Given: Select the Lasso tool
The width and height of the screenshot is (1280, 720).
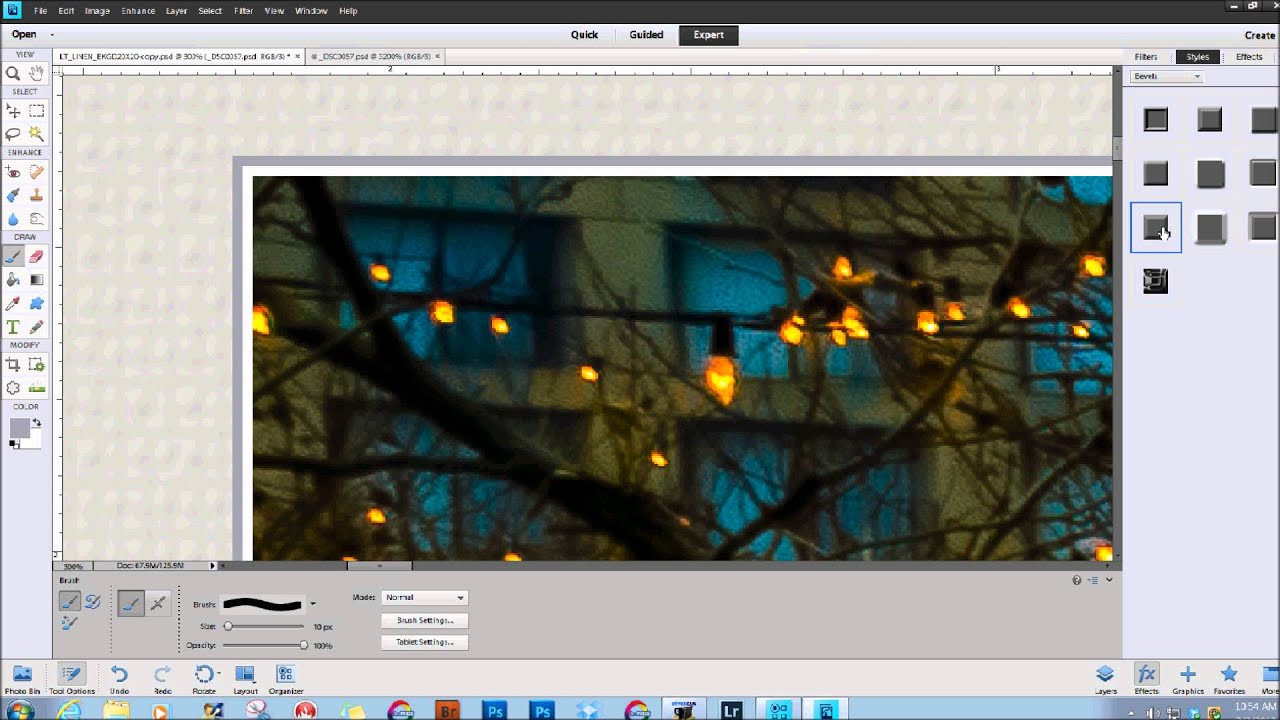Looking at the screenshot, I should [x=14, y=133].
